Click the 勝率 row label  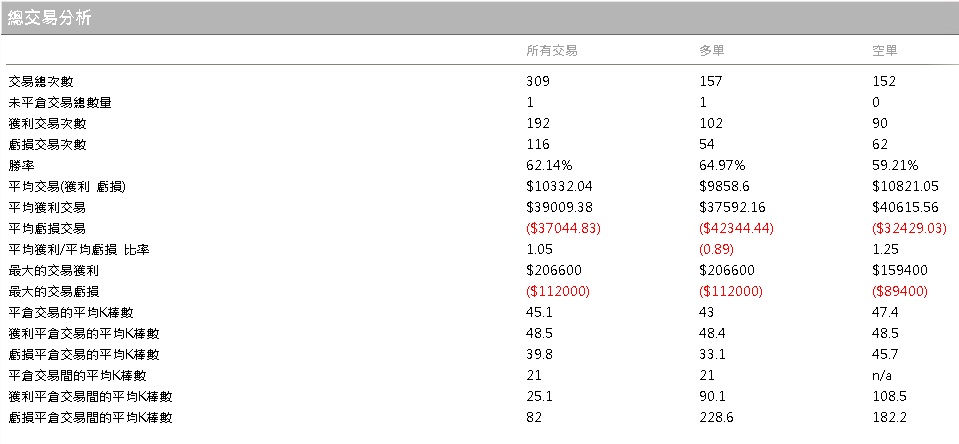(21, 166)
